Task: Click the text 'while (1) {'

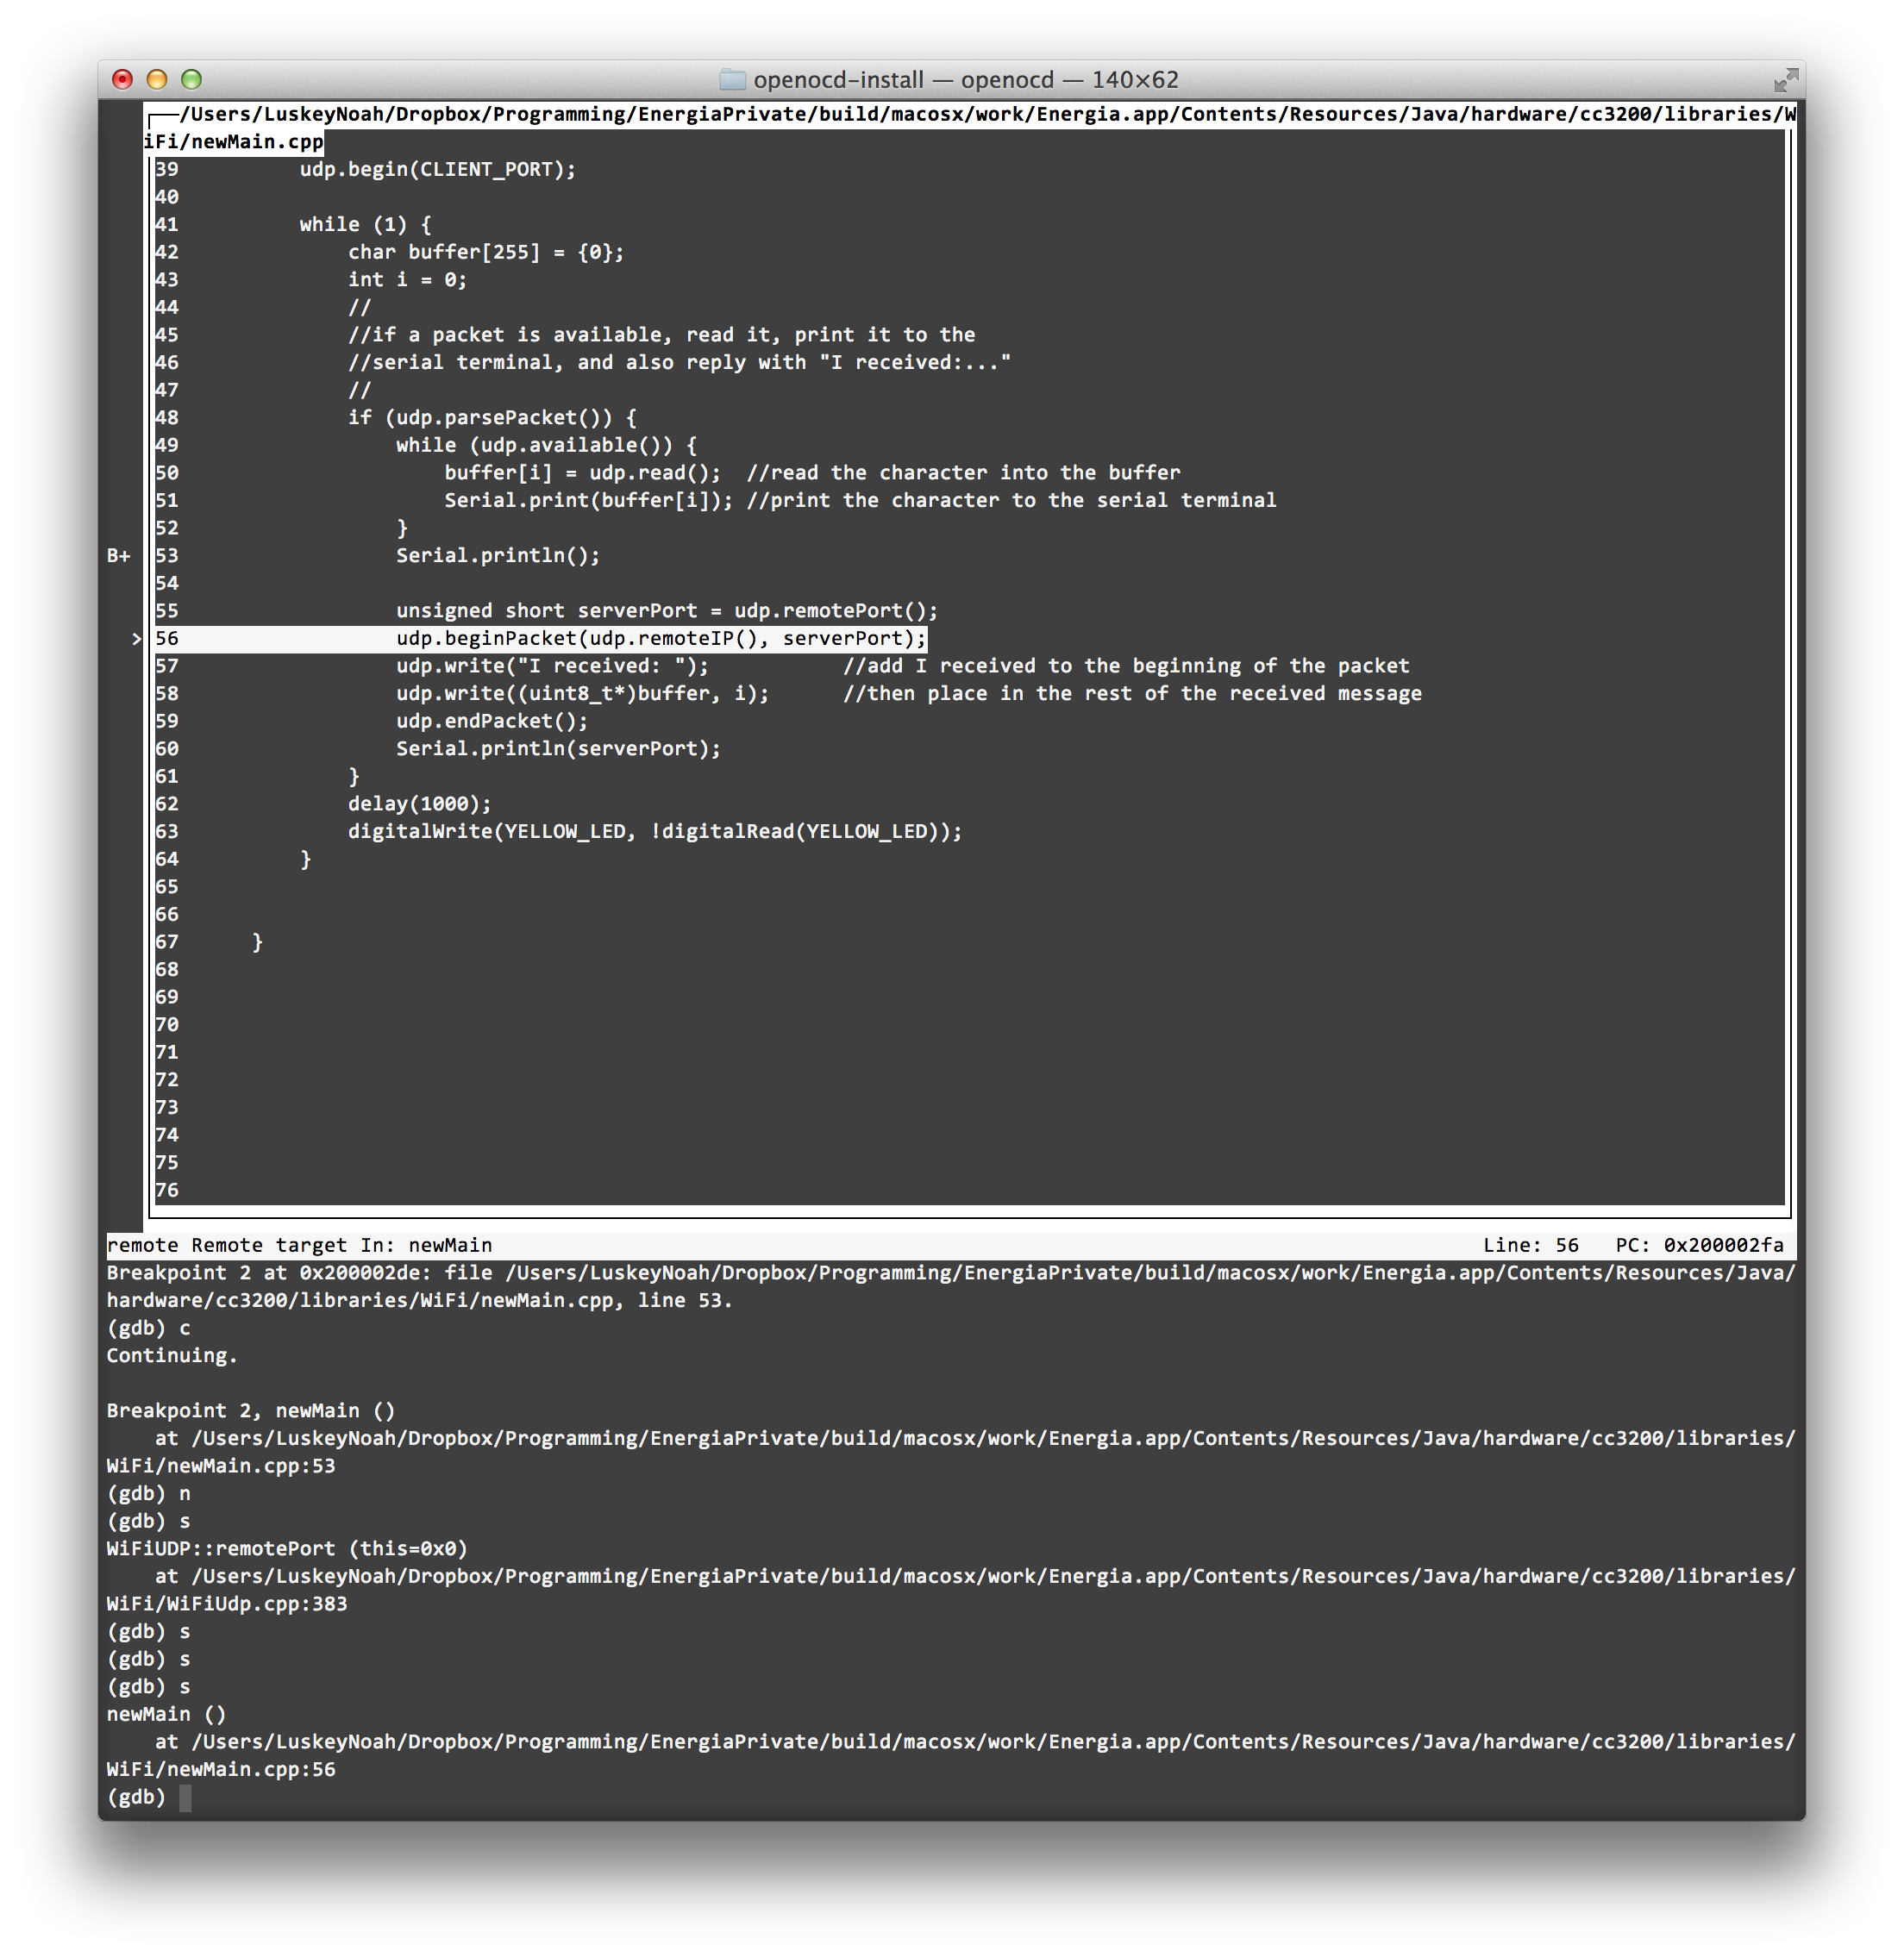Action: click(x=365, y=224)
